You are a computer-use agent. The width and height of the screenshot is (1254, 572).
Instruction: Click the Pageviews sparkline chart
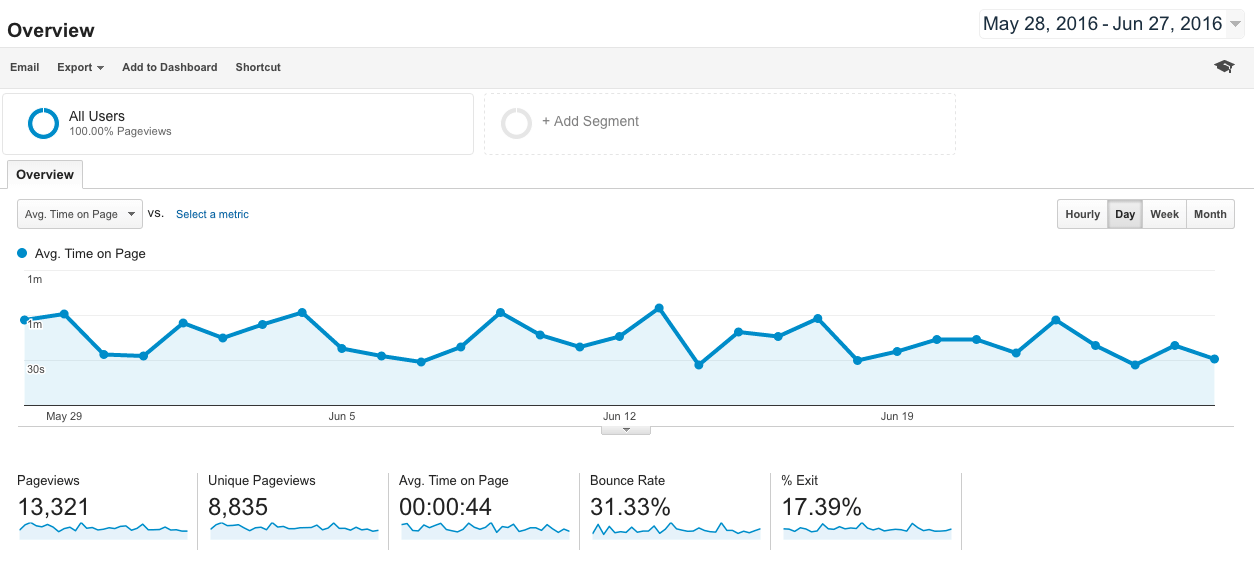[103, 529]
